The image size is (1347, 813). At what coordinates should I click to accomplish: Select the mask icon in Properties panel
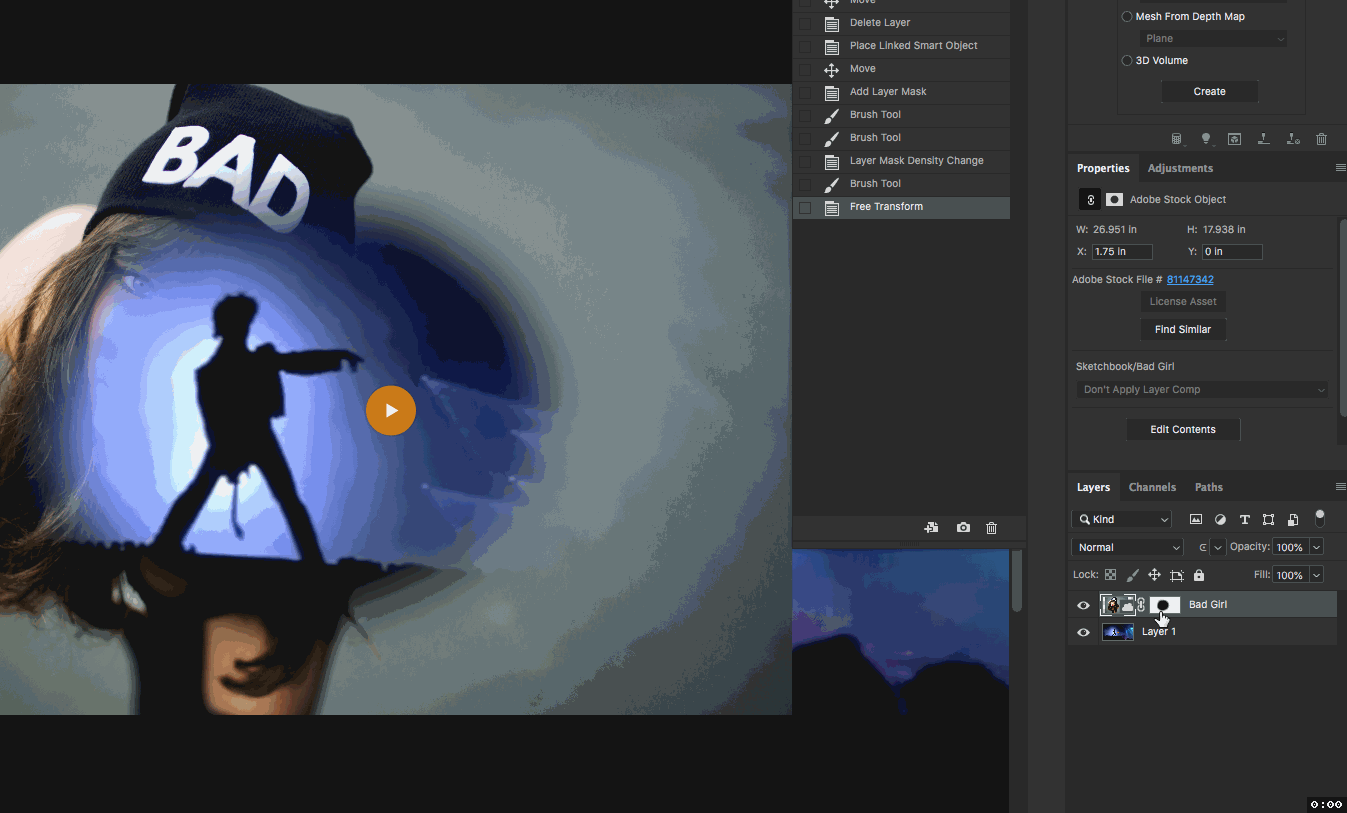[1114, 199]
